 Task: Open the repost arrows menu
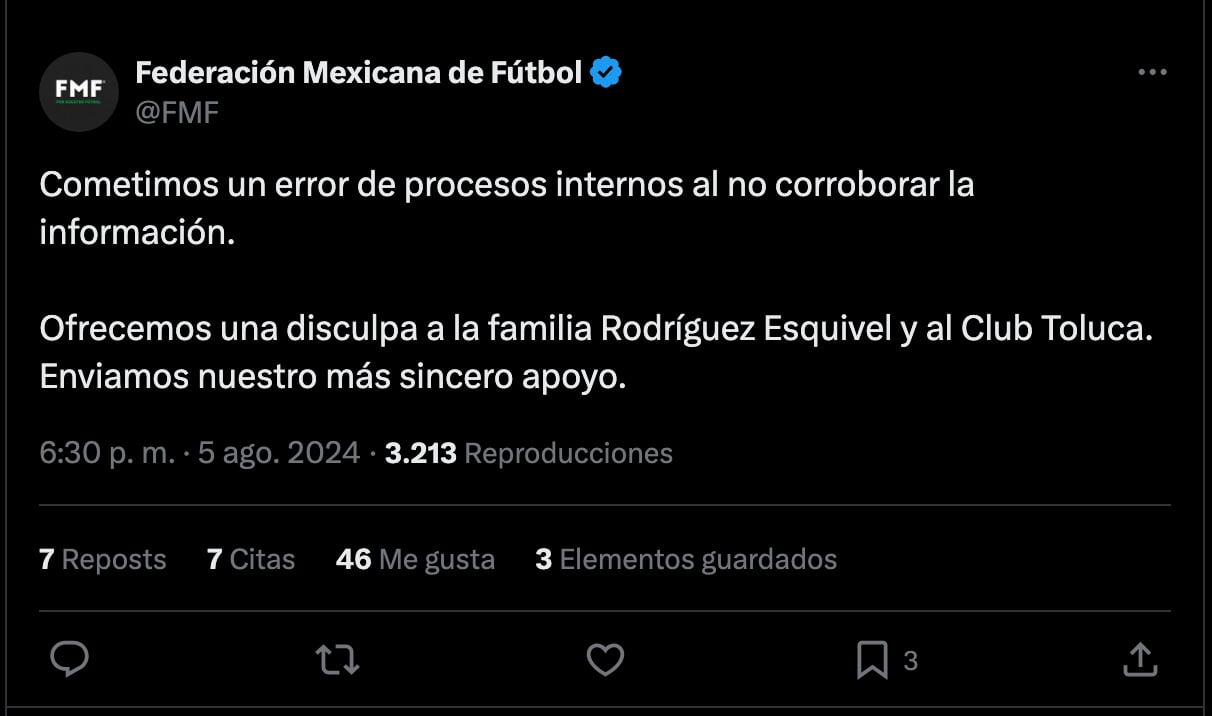click(x=337, y=660)
